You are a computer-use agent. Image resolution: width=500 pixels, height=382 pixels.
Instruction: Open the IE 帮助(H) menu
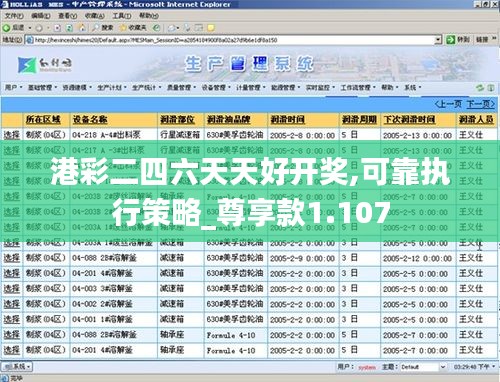coord(149,16)
